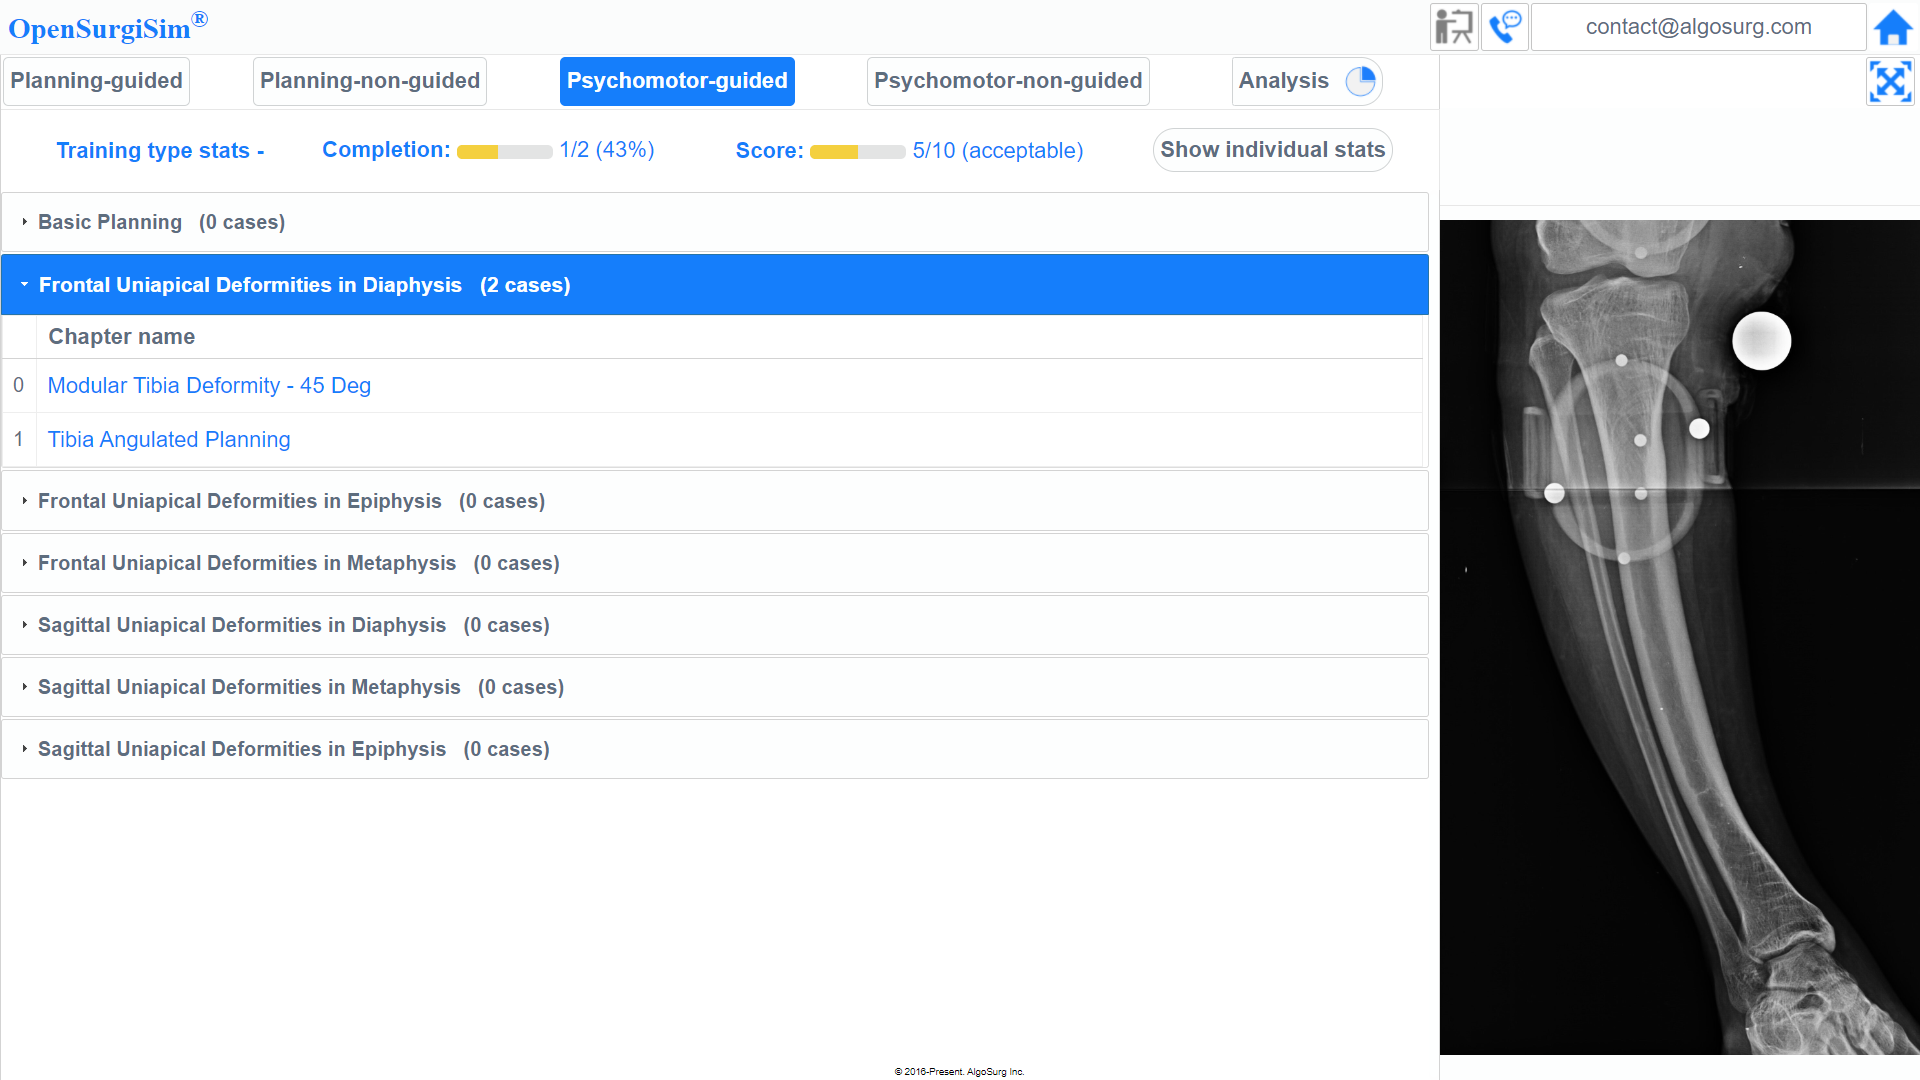Open Planning-non-guided tab
The height and width of the screenshot is (1080, 1920).
[x=369, y=81]
